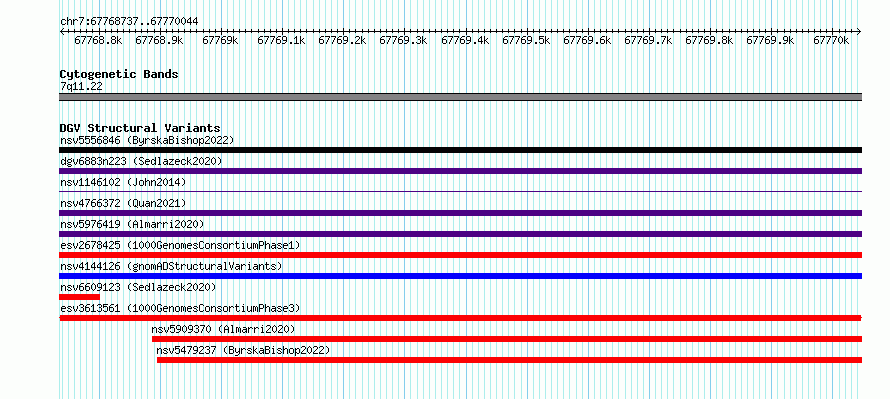The width and height of the screenshot is (890, 399).
Task: Click the nsv5556846 (ByrskaBishop2022) label
Action: (x=147, y=140)
